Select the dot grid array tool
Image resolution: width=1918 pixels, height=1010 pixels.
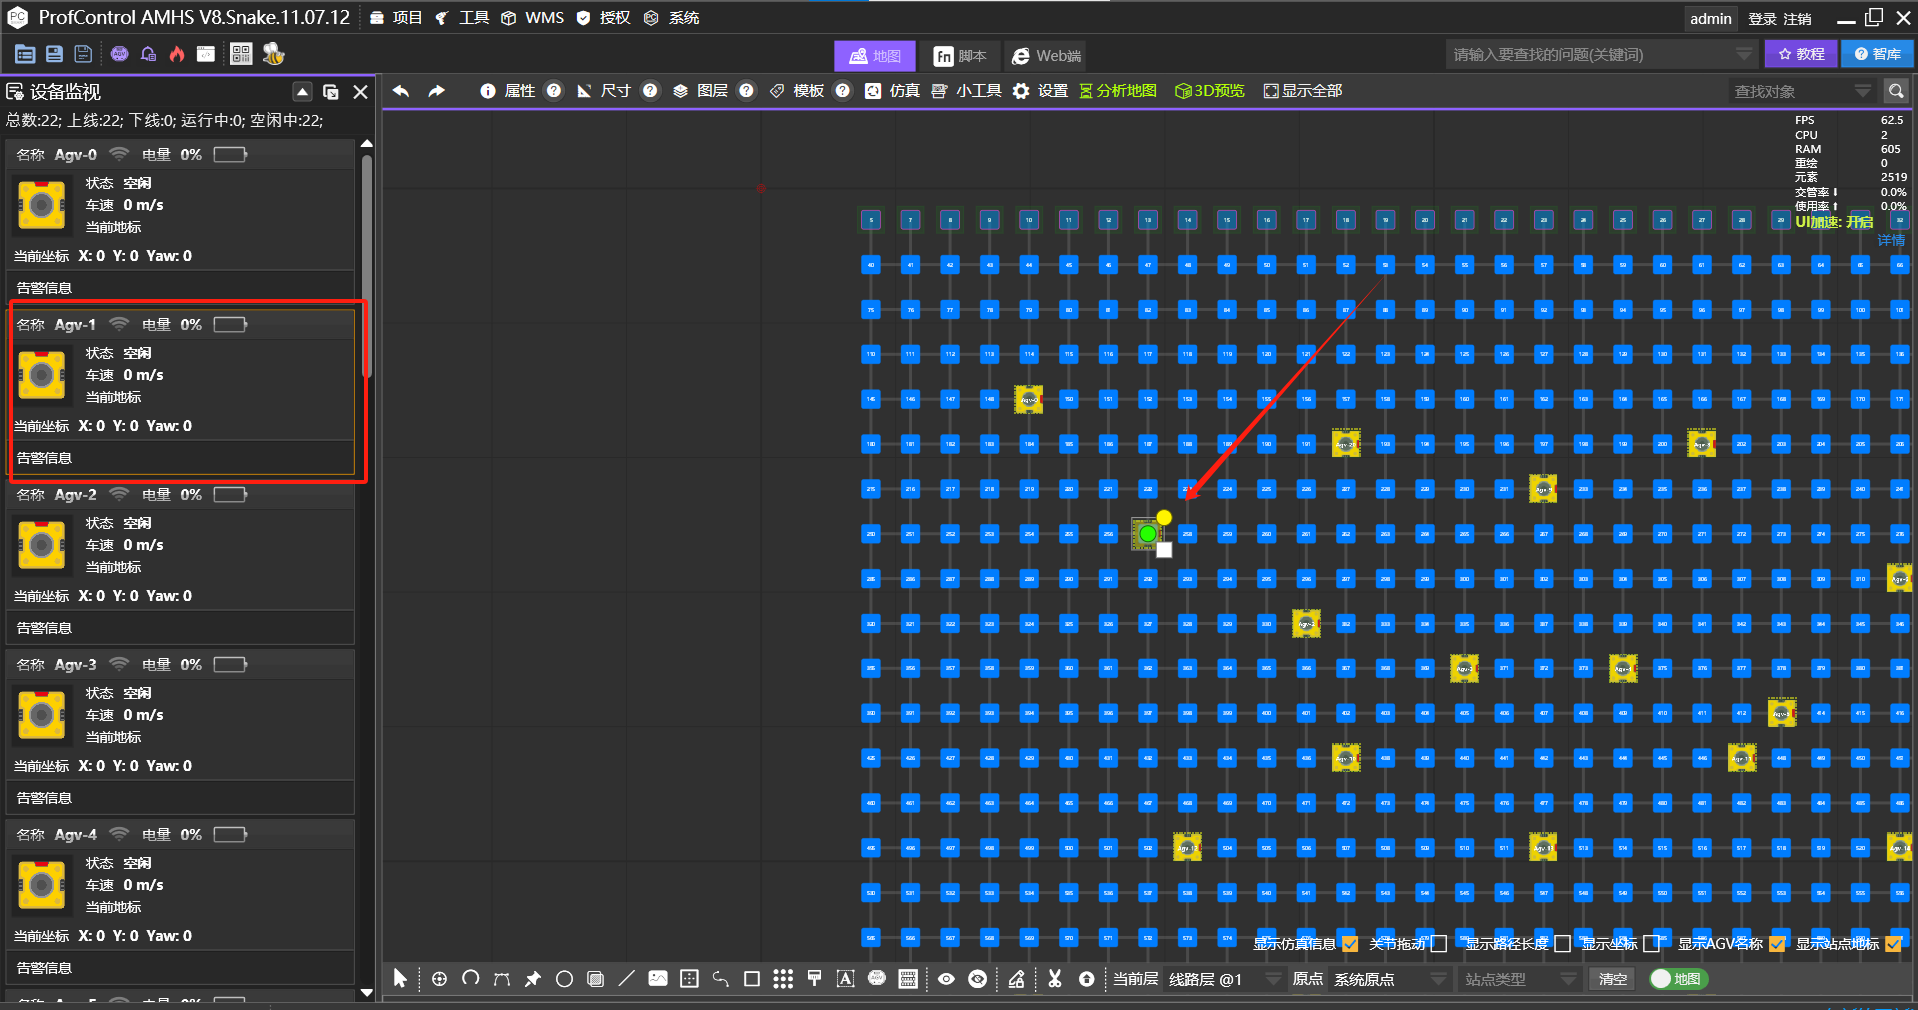coord(783,979)
